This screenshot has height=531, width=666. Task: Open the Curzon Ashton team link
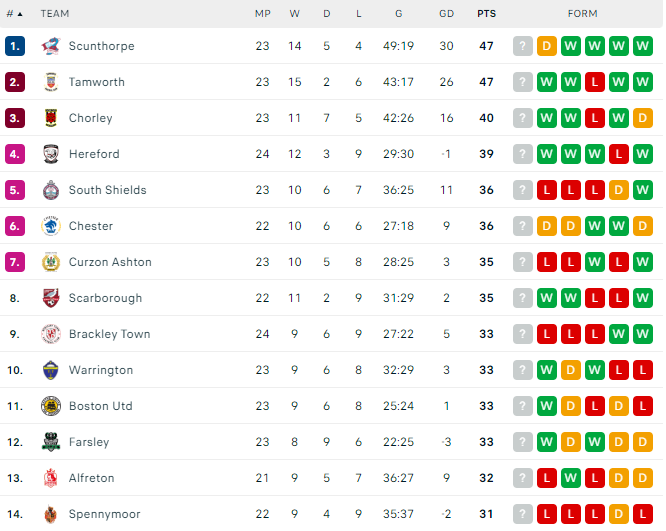(110, 262)
